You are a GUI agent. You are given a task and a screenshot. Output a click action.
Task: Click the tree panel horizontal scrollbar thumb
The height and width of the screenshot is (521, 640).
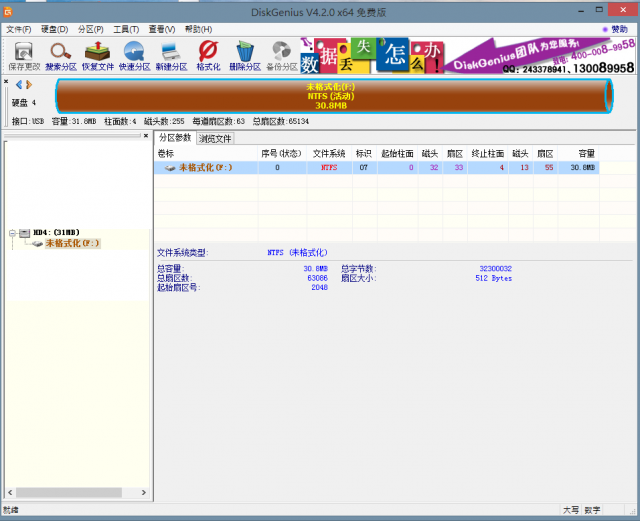click(69, 492)
